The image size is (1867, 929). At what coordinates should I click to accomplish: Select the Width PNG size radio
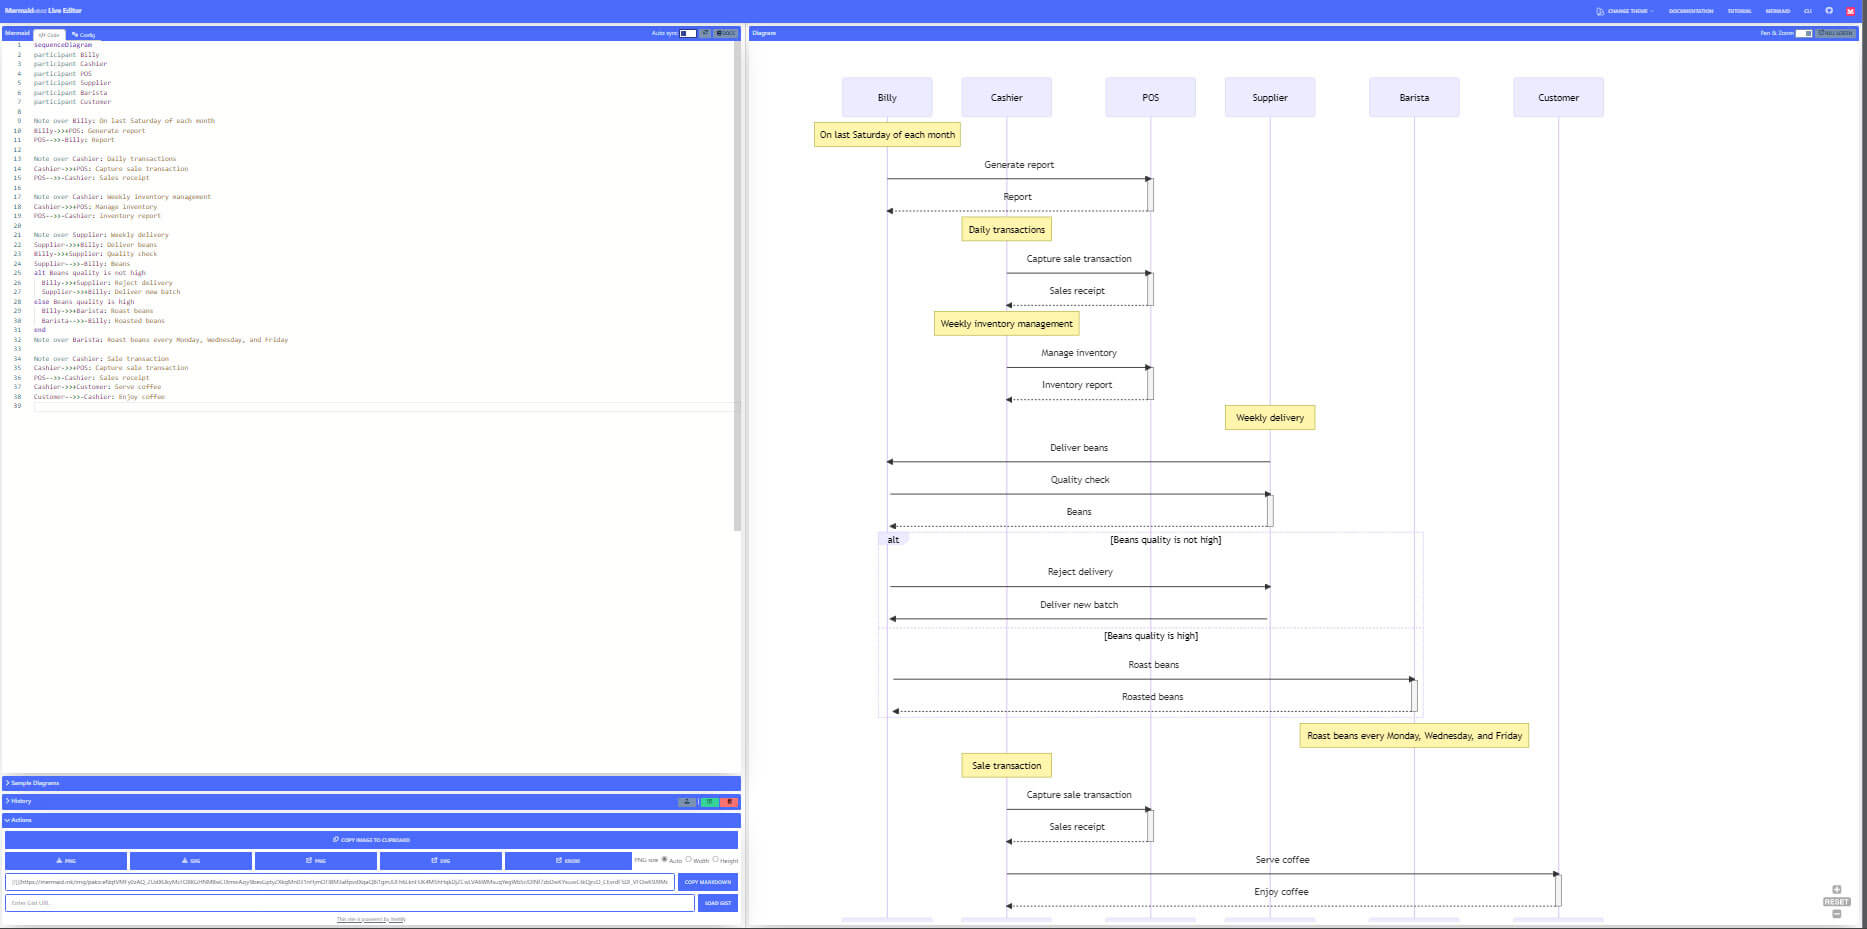(689, 860)
